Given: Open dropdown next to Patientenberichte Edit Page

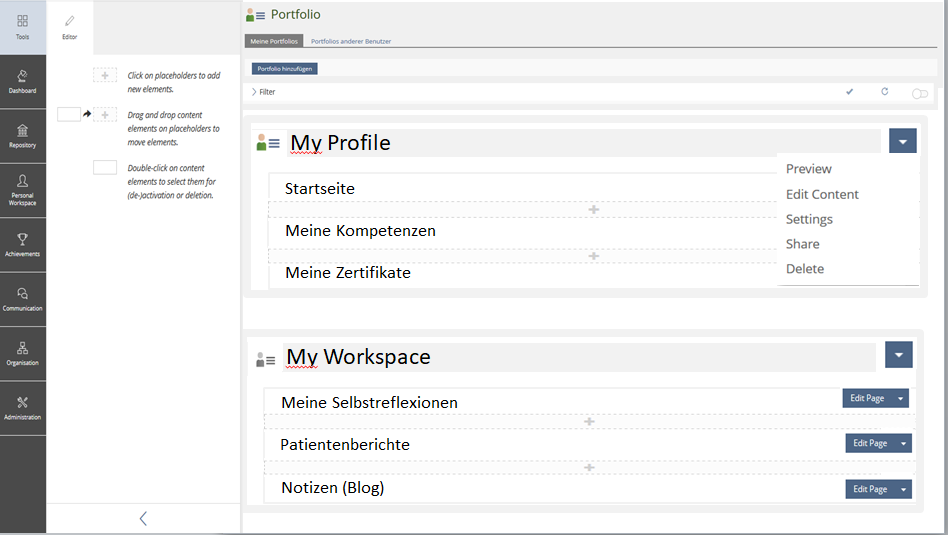Looking at the screenshot, I should click(x=903, y=443).
